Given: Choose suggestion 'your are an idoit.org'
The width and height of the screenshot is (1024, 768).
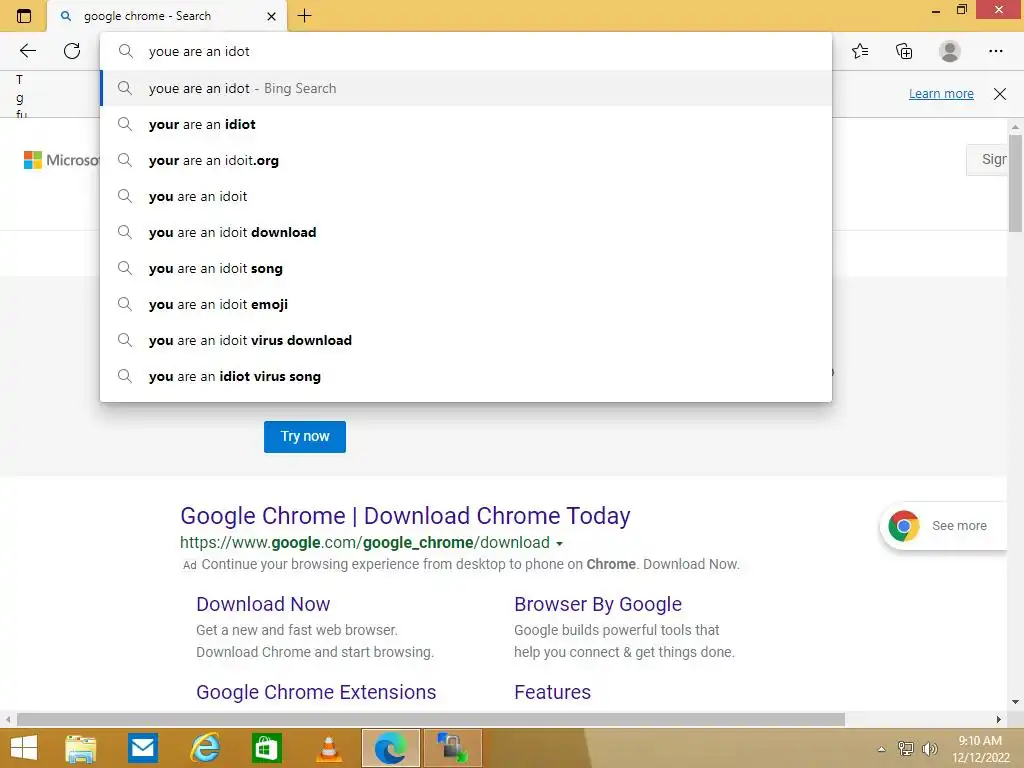Looking at the screenshot, I should tap(466, 160).
